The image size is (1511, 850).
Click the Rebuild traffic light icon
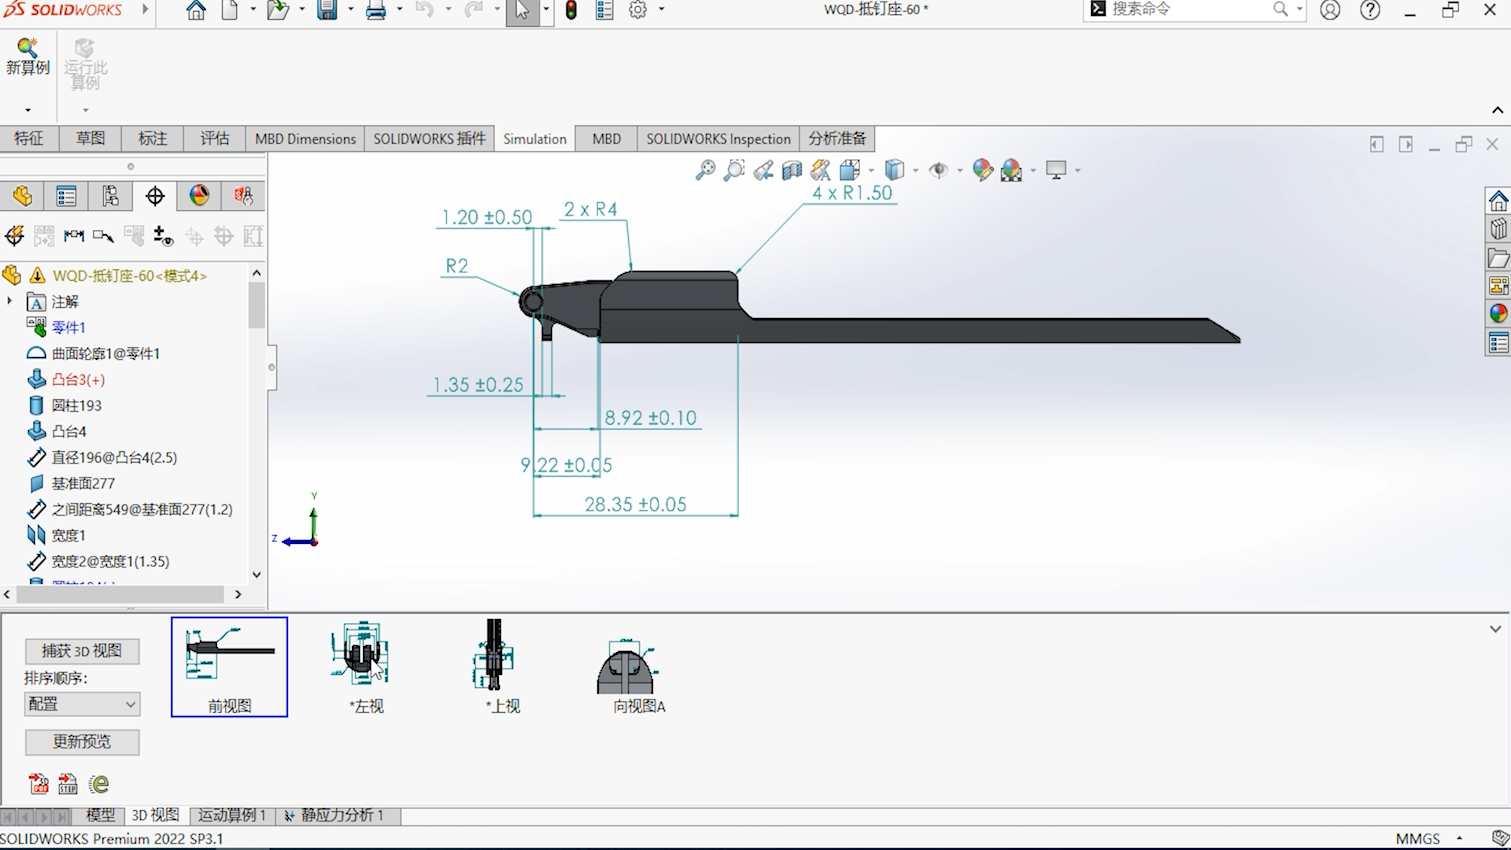point(571,11)
